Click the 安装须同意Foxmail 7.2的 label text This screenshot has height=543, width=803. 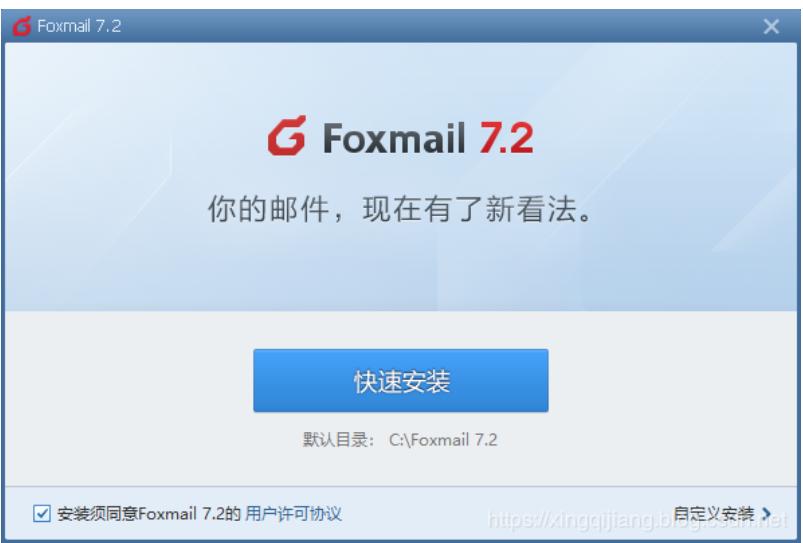pyautogui.click(x=149, y=513)
